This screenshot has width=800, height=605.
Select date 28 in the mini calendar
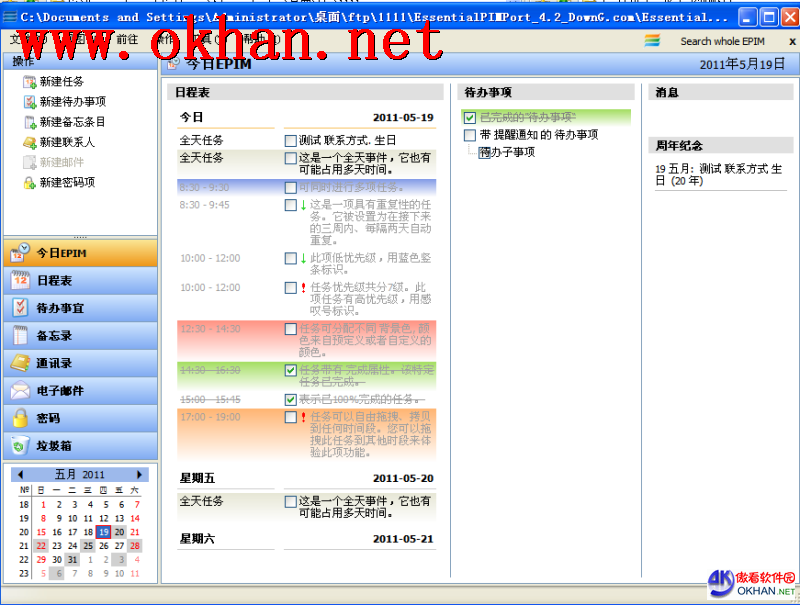pos(135,546)
